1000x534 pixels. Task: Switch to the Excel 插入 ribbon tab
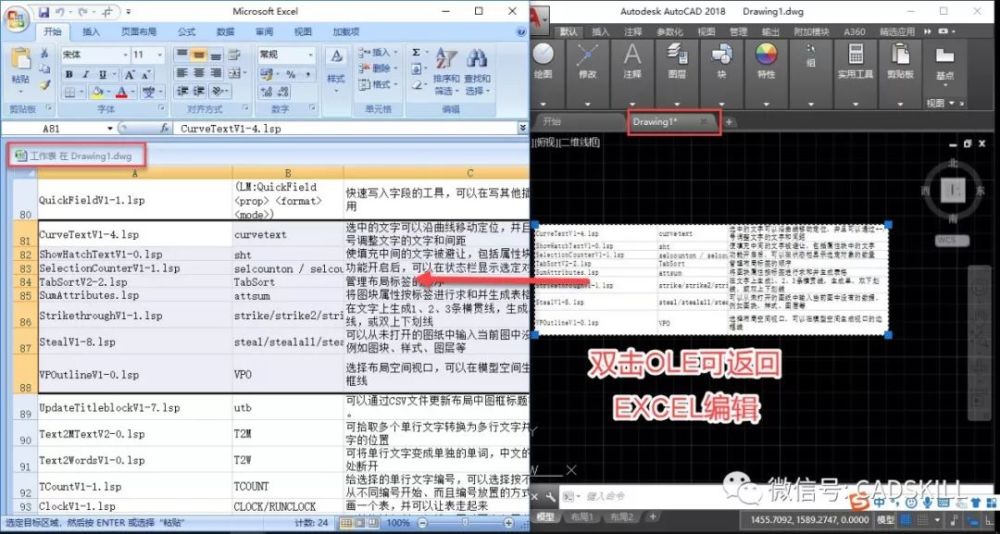click(x=91, y=32)
